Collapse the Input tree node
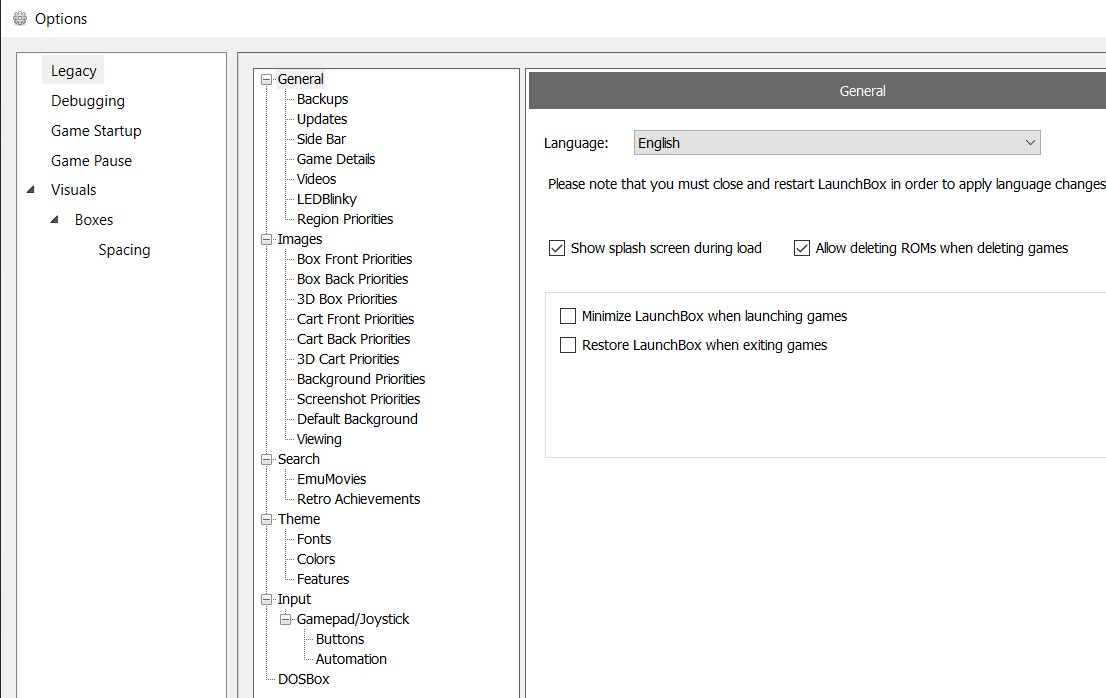Screen dimensions: 1106x698 pyautogui.click(x=267, y=599)
